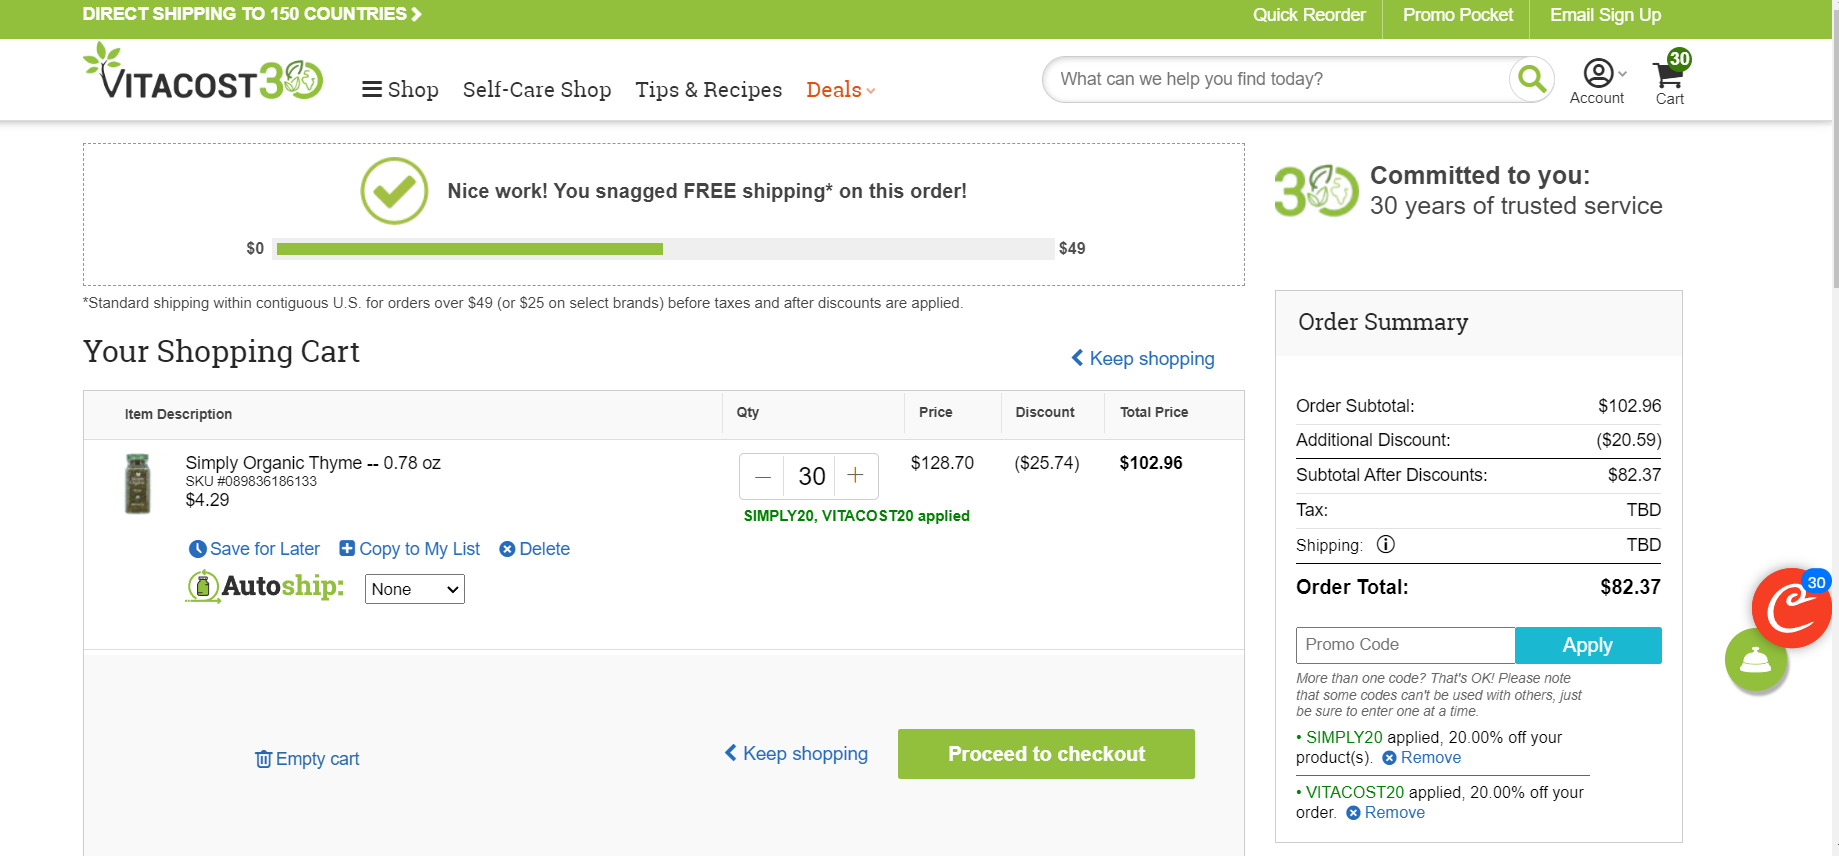Click the Price $128.70 cell

(942, 463)
